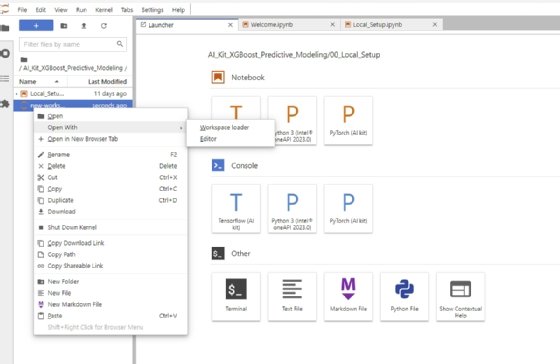The height and width of the screenshot is (364, 560).
Task: Launch Python 3 oneAPI console card
Action: tap(292, 209)
